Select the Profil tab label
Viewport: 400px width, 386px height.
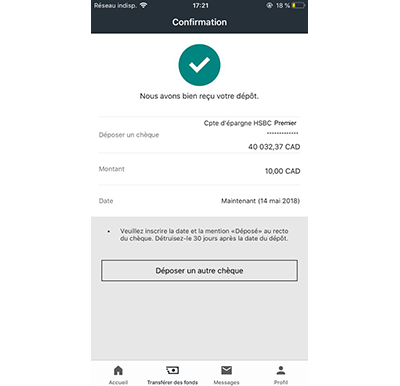[x=281, y=382]
